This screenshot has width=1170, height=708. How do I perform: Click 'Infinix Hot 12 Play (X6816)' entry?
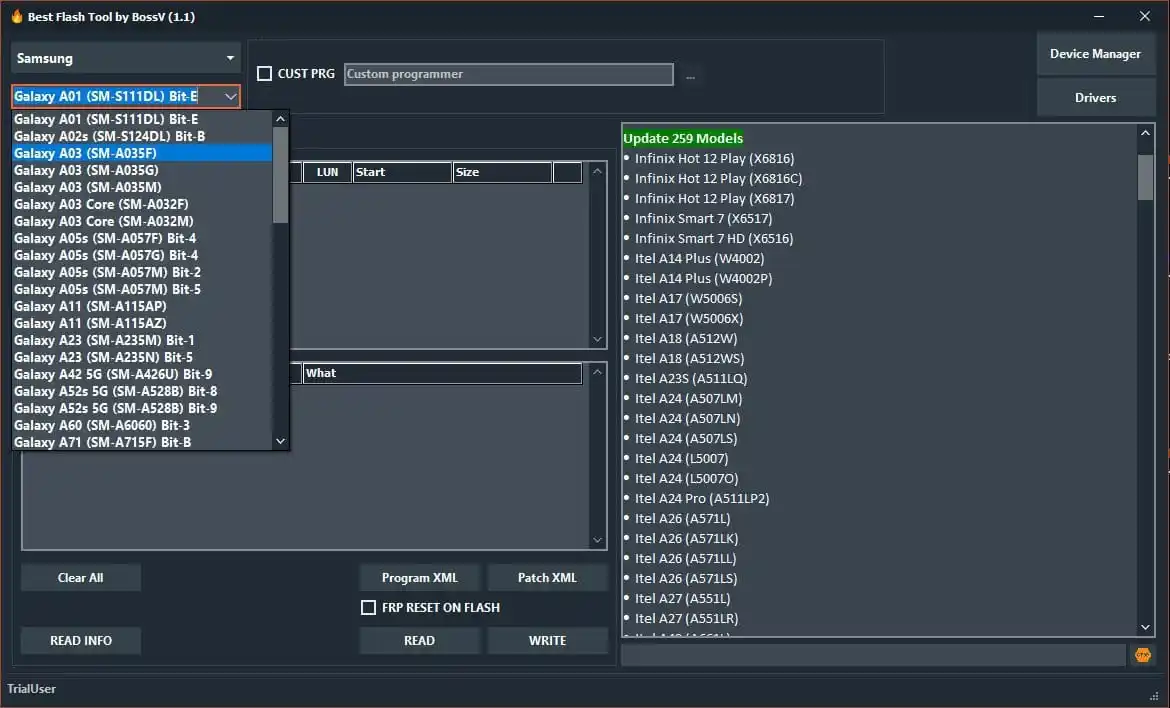714,158
